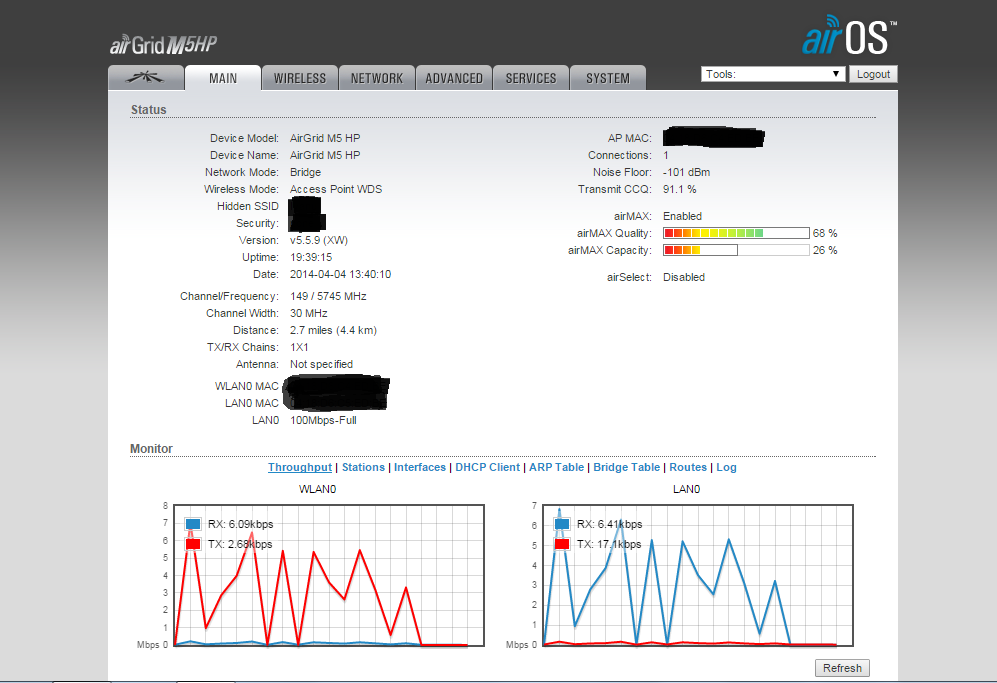Click the LAN0 throughput chart title

pos(686,489)
